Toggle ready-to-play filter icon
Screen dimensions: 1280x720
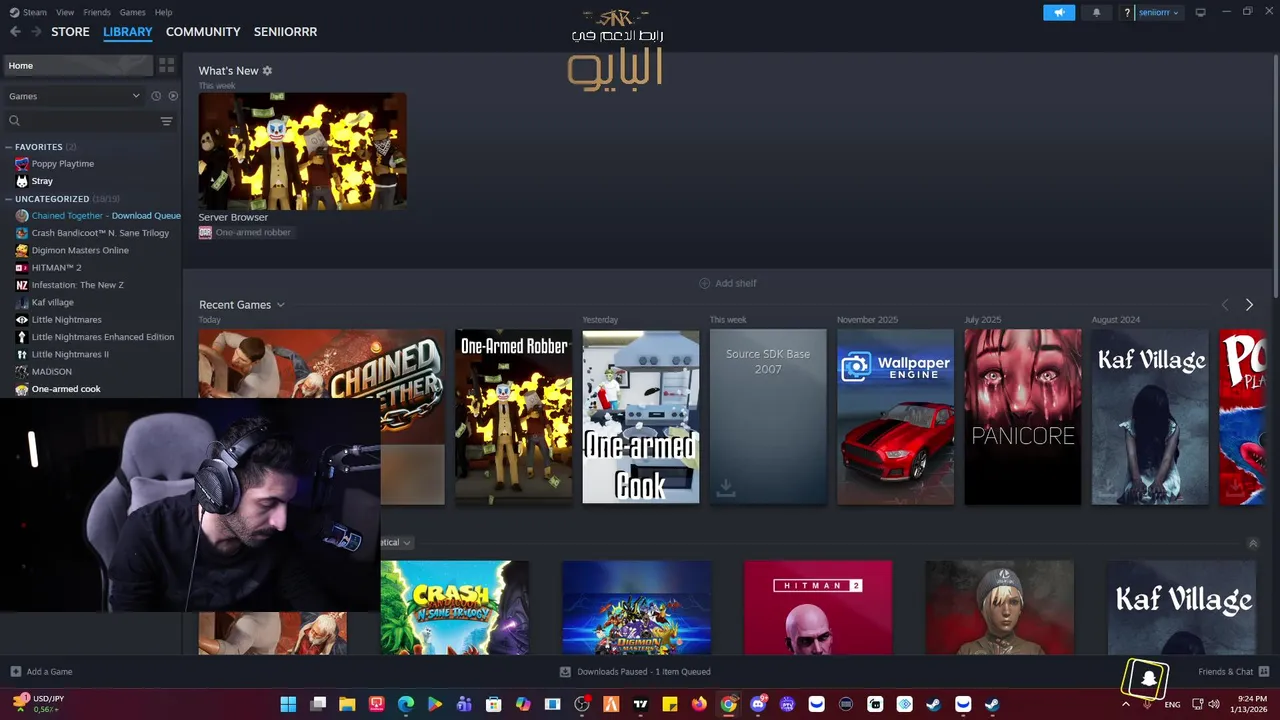tap(173, 96)
